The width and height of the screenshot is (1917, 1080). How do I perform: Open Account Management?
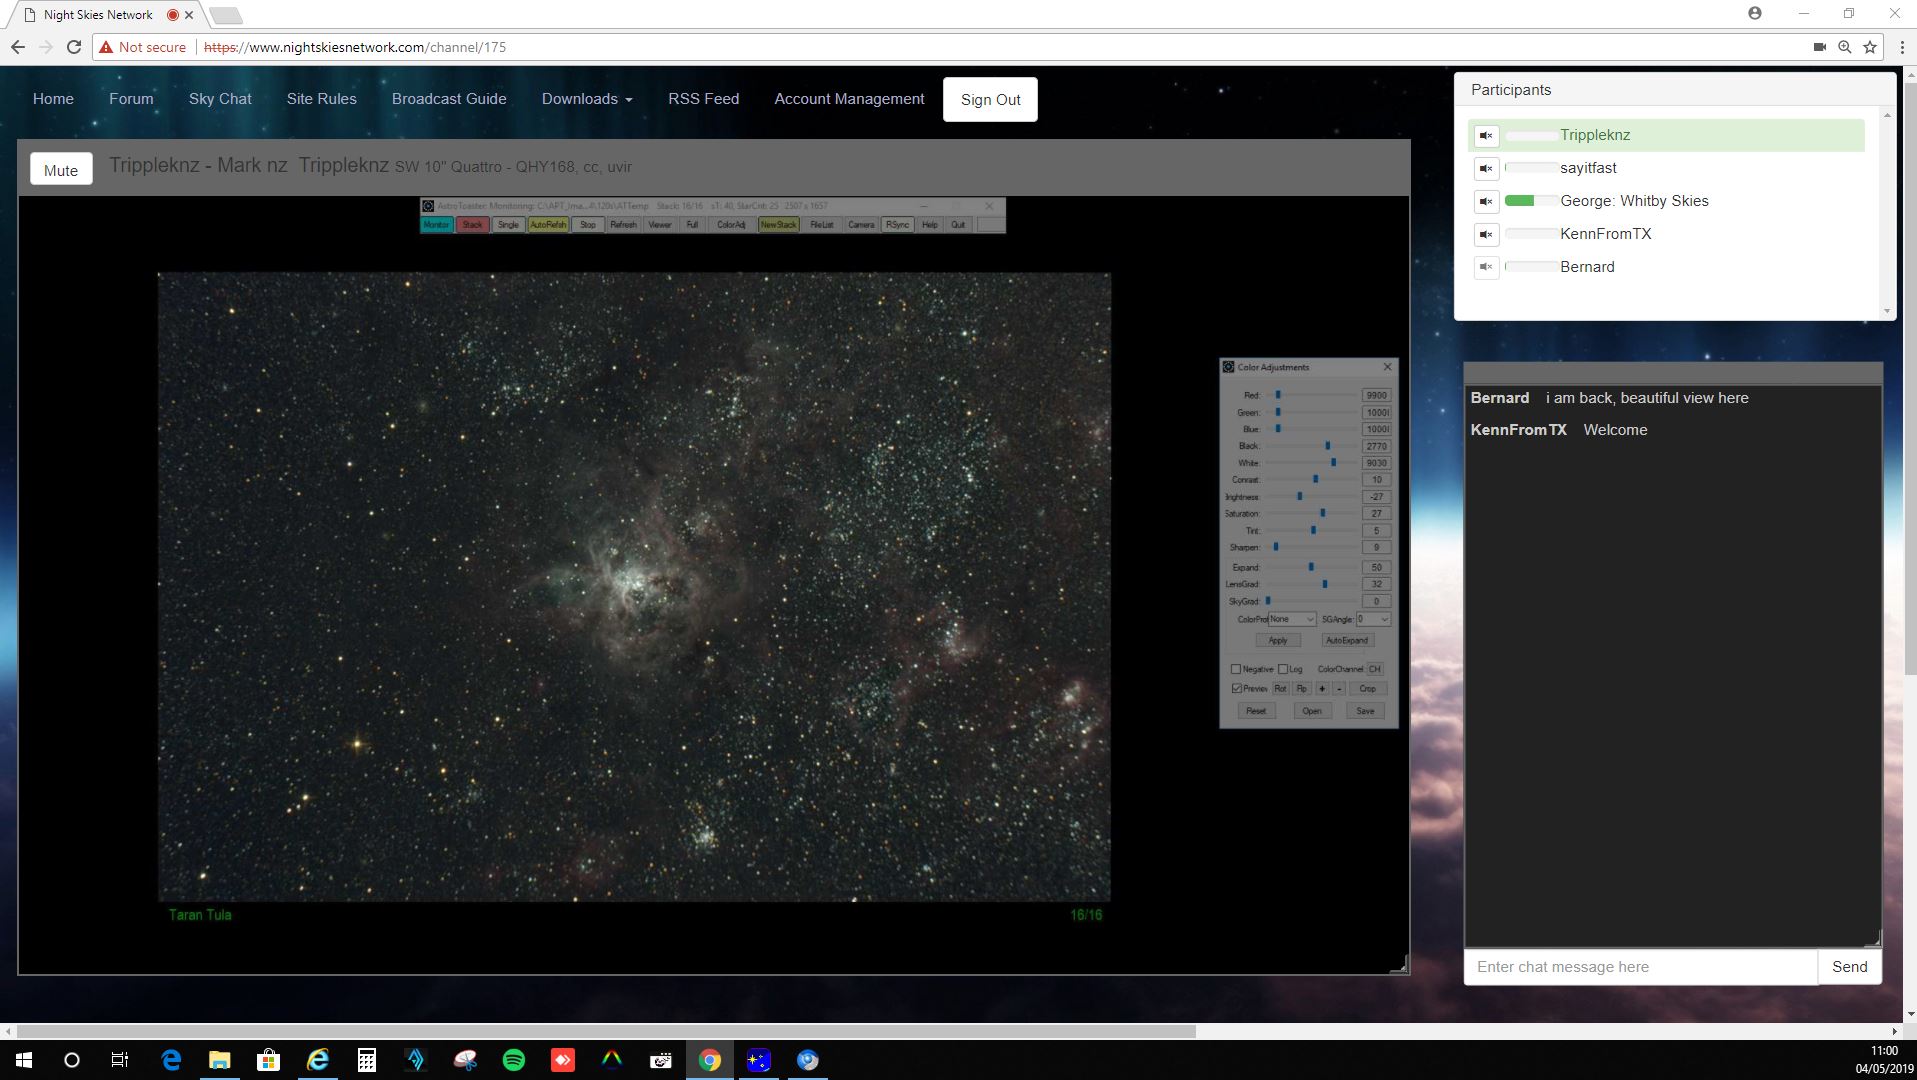point(849,99)
